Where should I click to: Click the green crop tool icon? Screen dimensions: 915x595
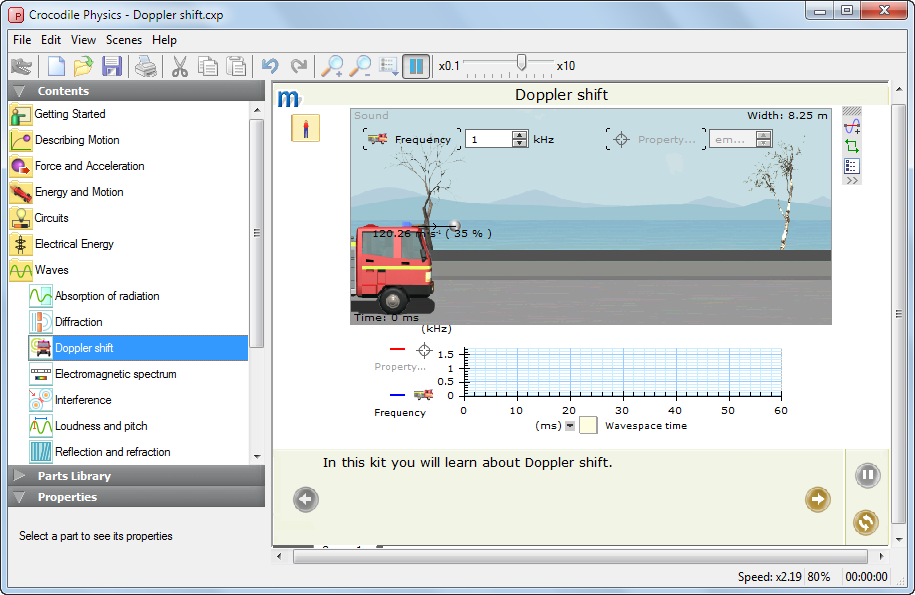(852, 146)
